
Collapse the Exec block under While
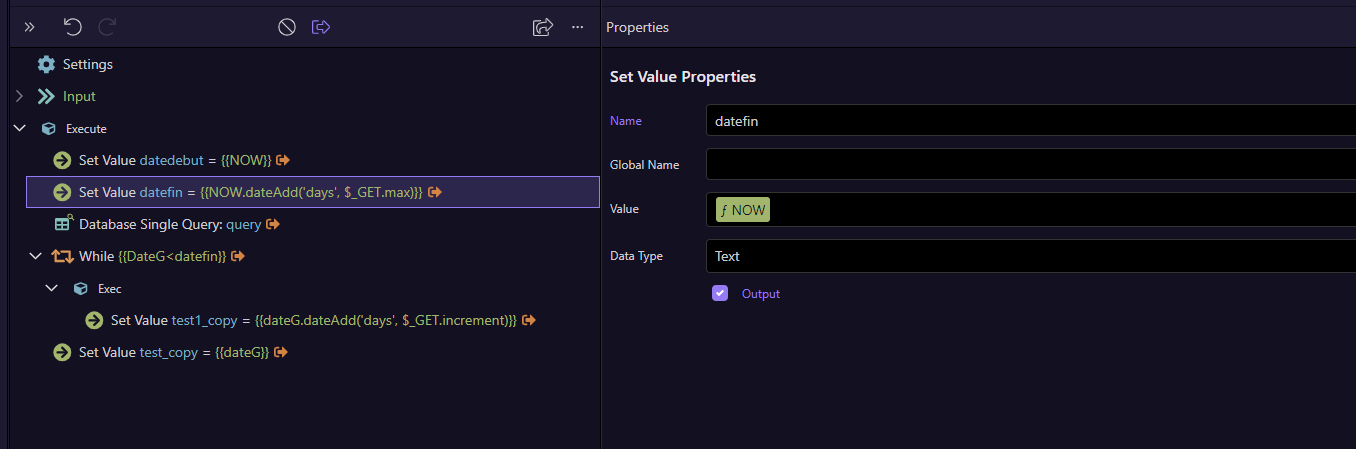pos(52,288)
